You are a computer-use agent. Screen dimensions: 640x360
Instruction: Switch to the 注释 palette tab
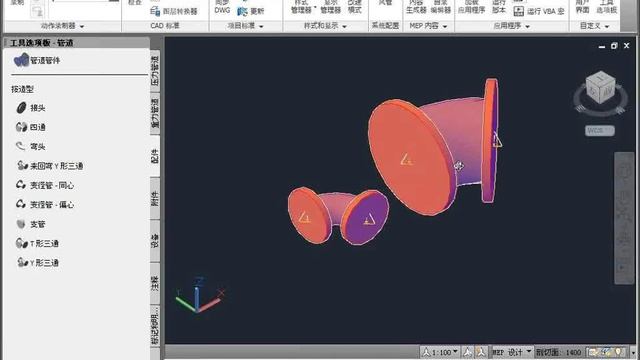click(155, 283)
